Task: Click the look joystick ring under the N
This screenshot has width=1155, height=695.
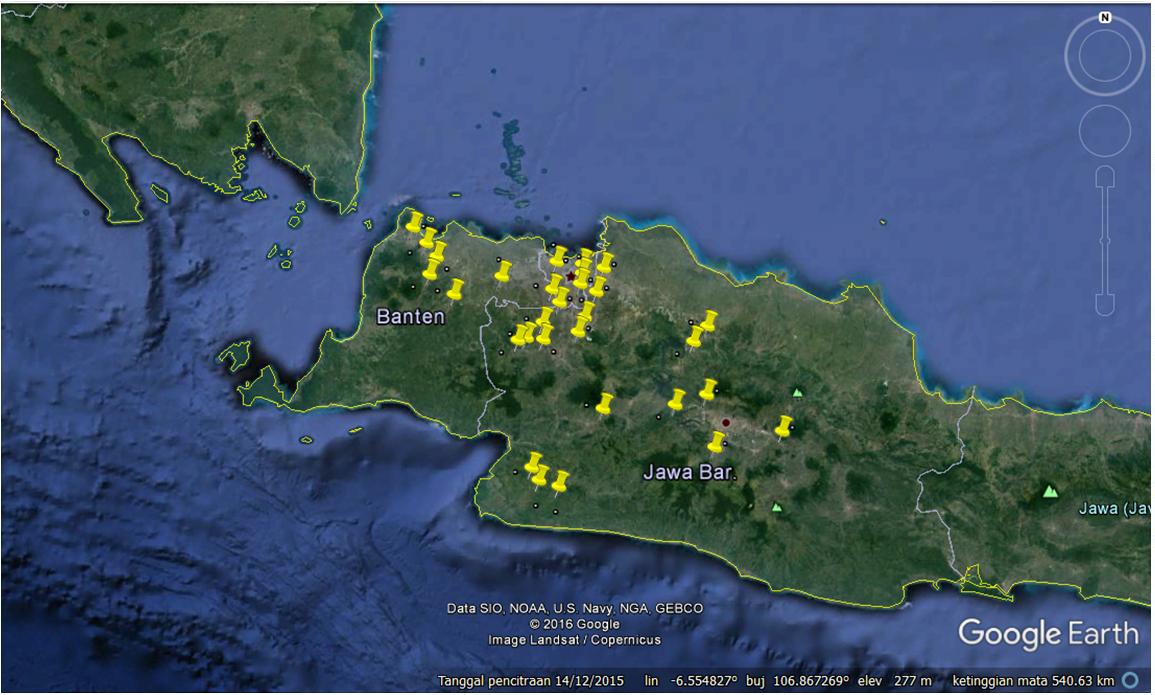Action: [1104, 56]
